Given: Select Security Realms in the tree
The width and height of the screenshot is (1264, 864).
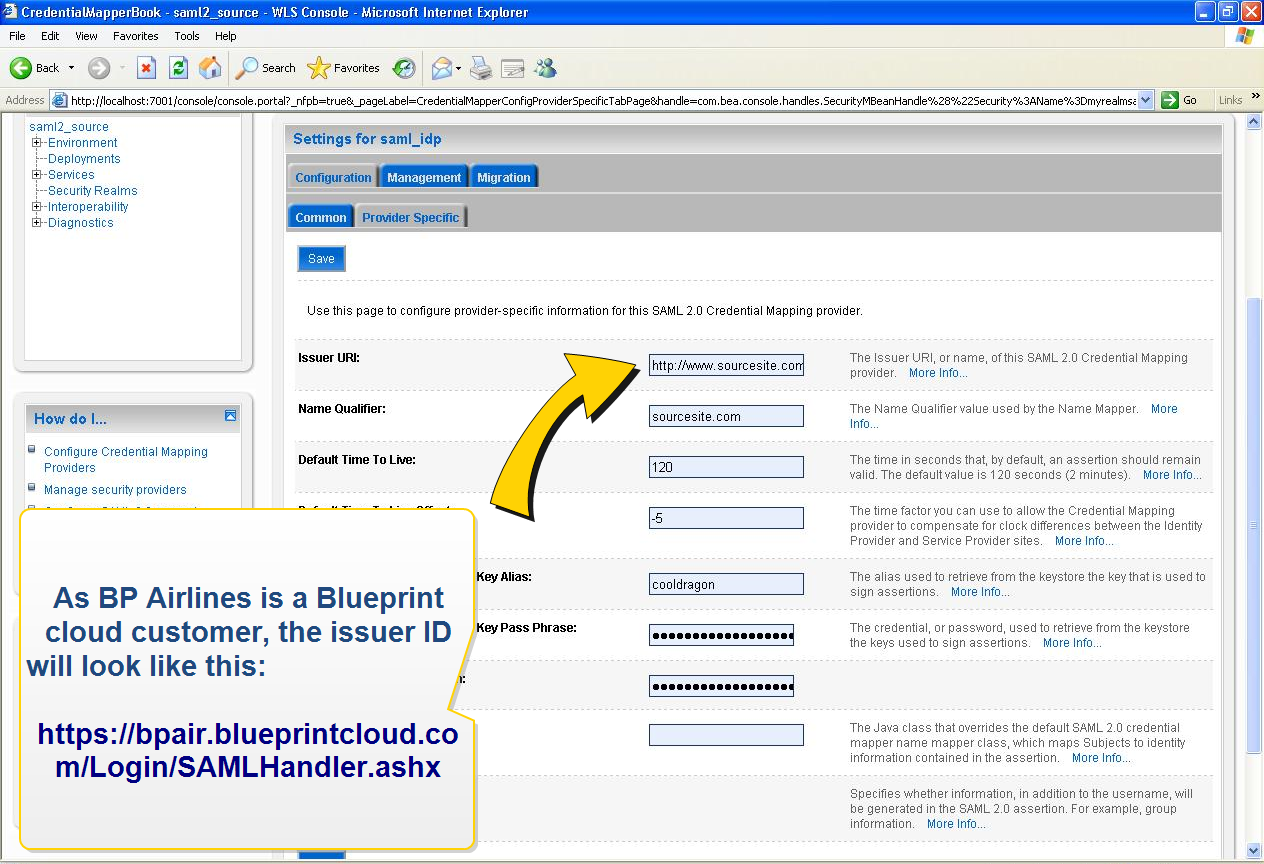Looking at the screenshot, I should 93,191.
